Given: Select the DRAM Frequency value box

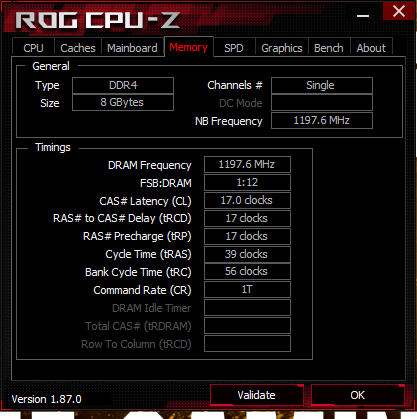Looking at the screenshot, I should coord(247,164).
